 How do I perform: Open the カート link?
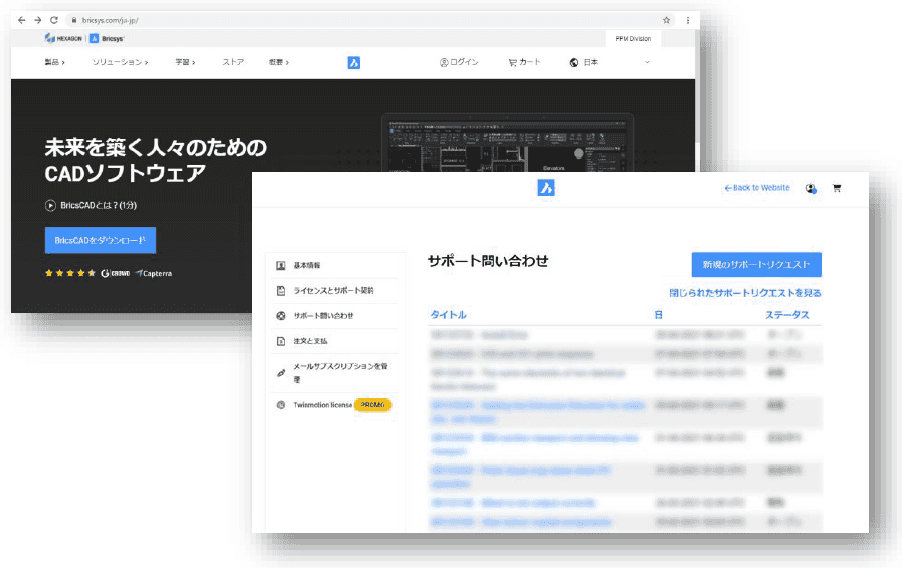(x=524, y=62)
